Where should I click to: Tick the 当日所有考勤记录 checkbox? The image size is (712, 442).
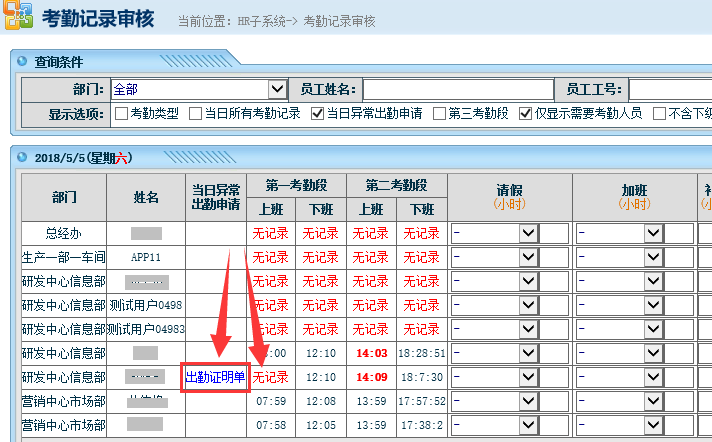pos(195,113)
